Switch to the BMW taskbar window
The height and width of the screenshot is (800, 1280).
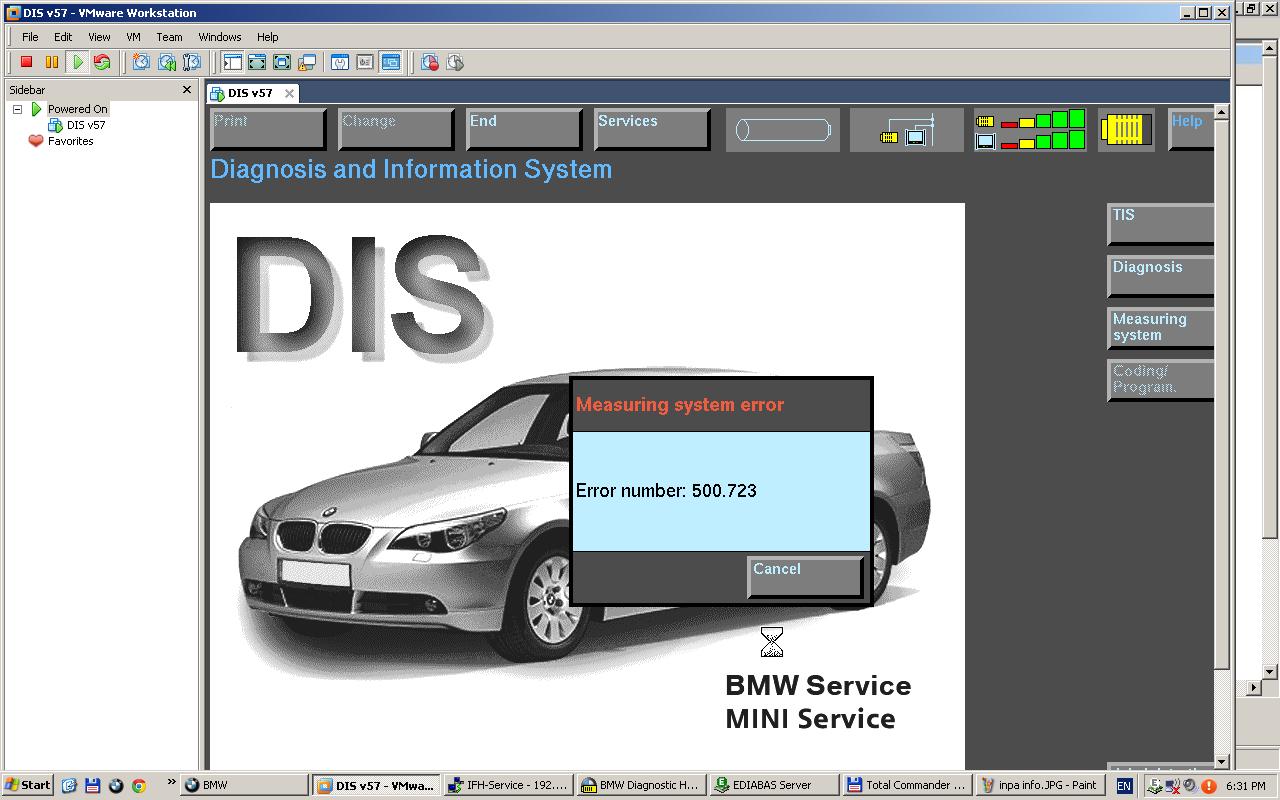tap(244, 785)
